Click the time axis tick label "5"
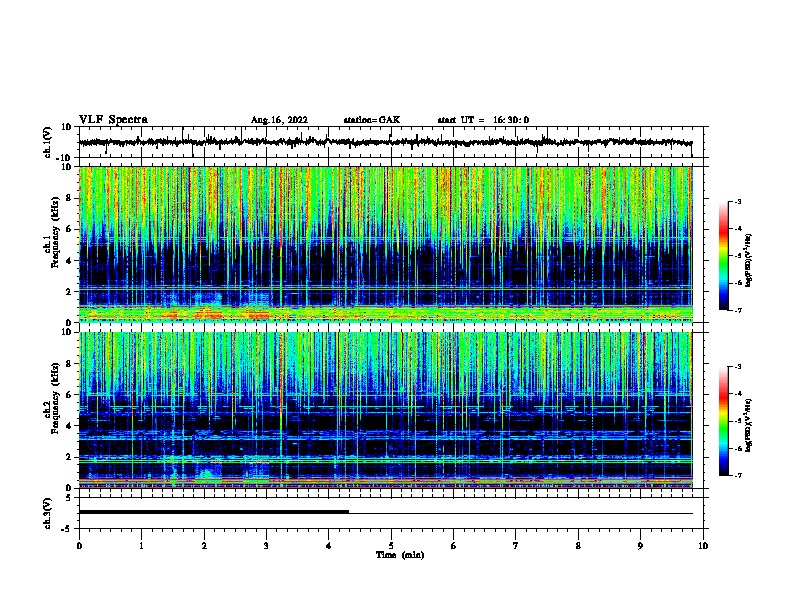Screen dimensions: 792x612 pos(391,545)
